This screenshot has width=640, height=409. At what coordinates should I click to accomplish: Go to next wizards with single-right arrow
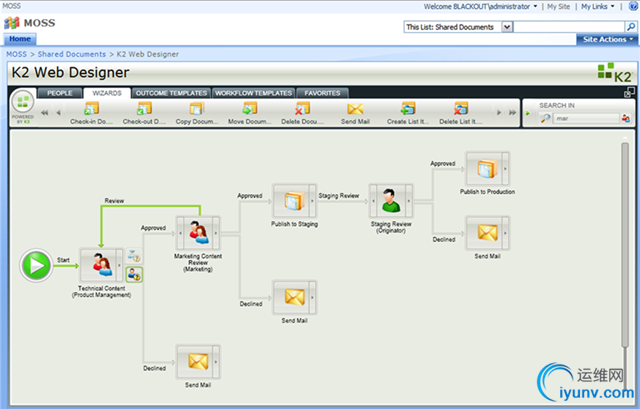tap(499, 113)
